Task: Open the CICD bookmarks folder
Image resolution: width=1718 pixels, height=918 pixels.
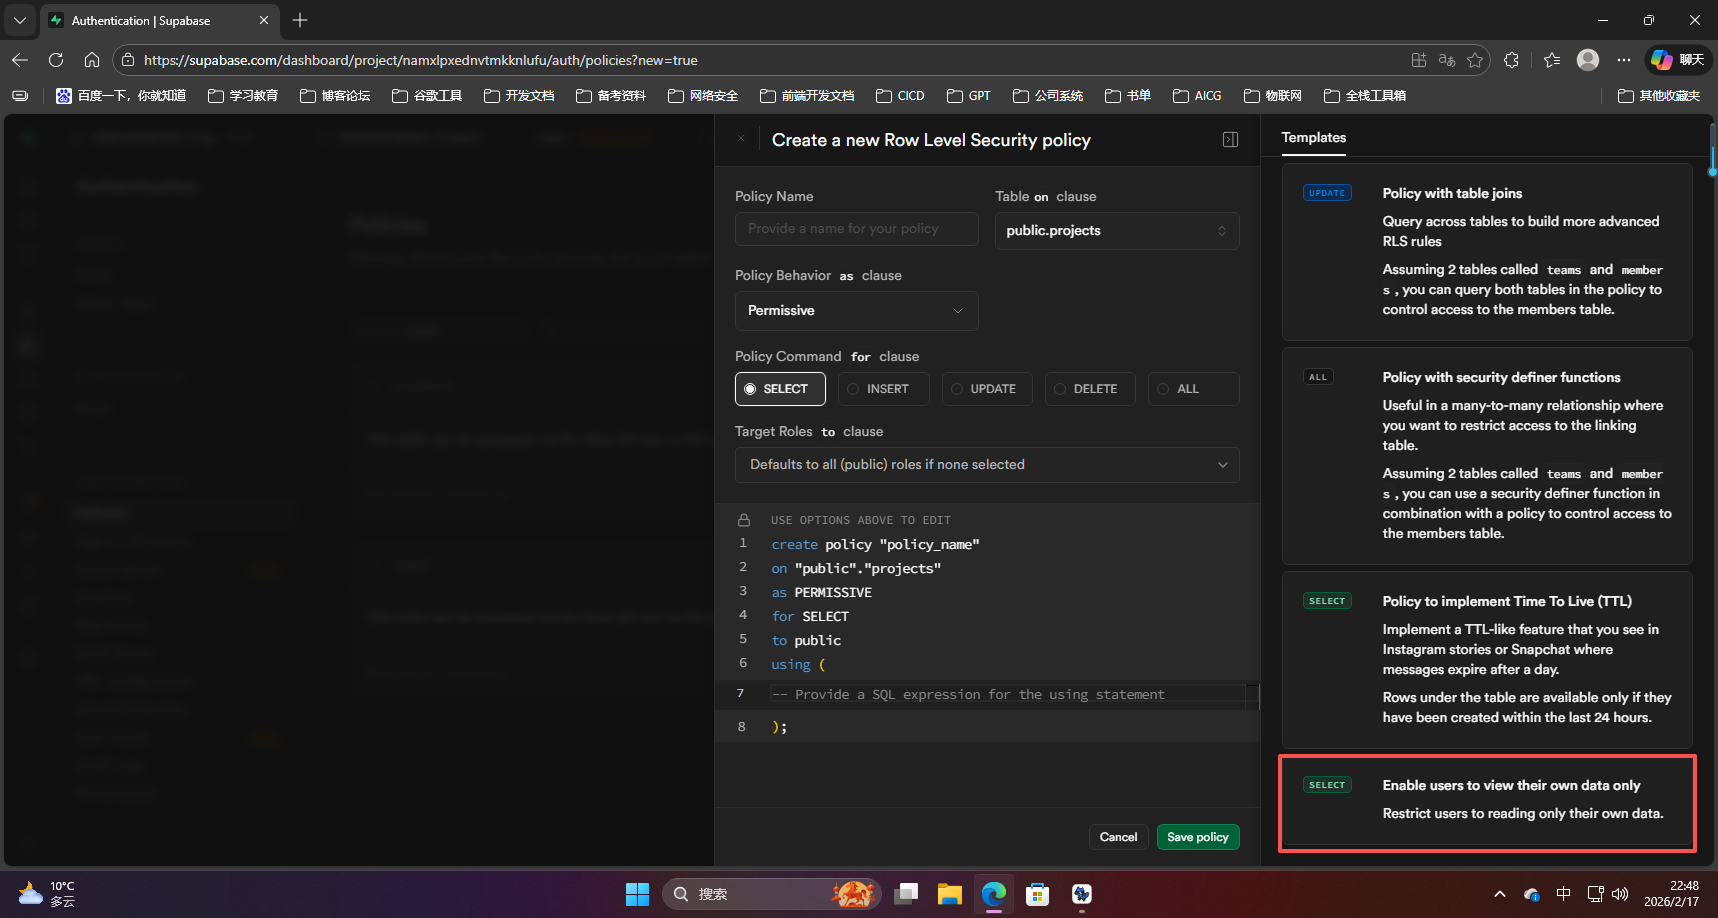Action: 900,96
